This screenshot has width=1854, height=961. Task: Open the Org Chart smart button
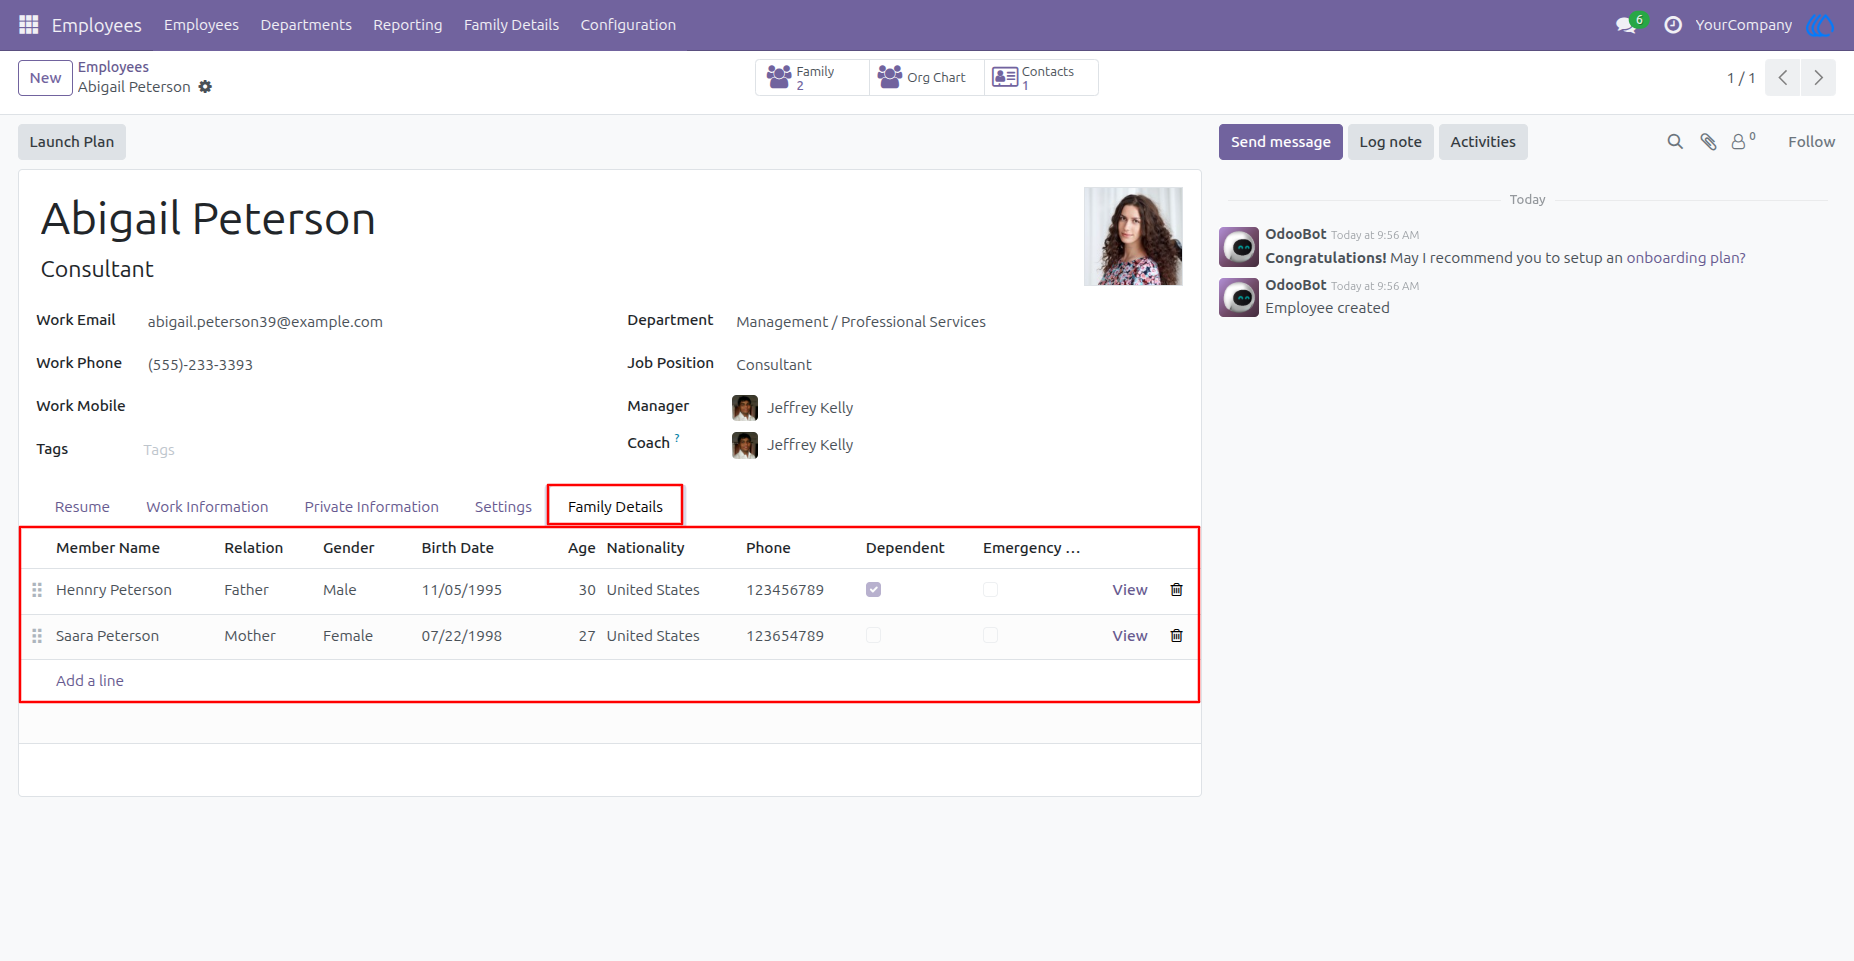click(x=927, y=77)
